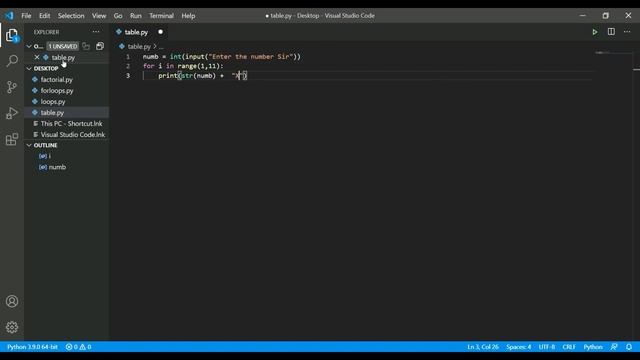Open the File menu
This screenshot has height=360, width=640.
point(26,16)
